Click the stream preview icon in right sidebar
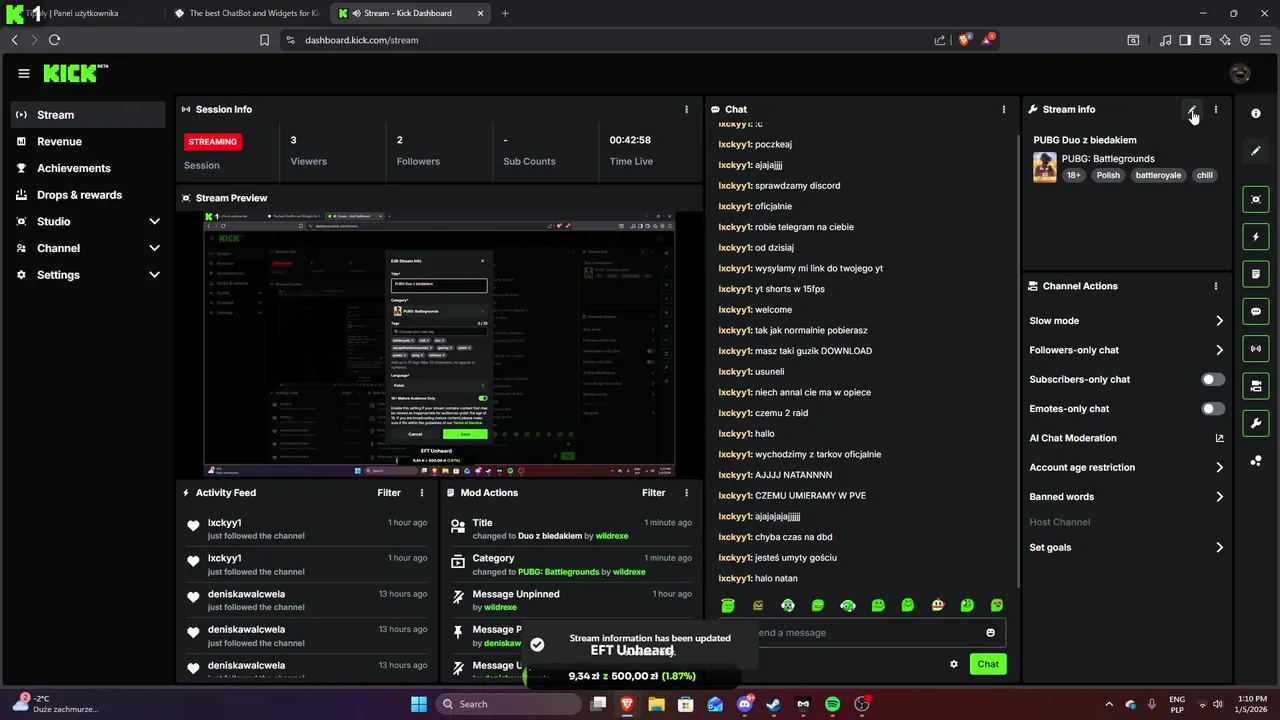This screenshot has height=720, width=1280. (1256, 199)
